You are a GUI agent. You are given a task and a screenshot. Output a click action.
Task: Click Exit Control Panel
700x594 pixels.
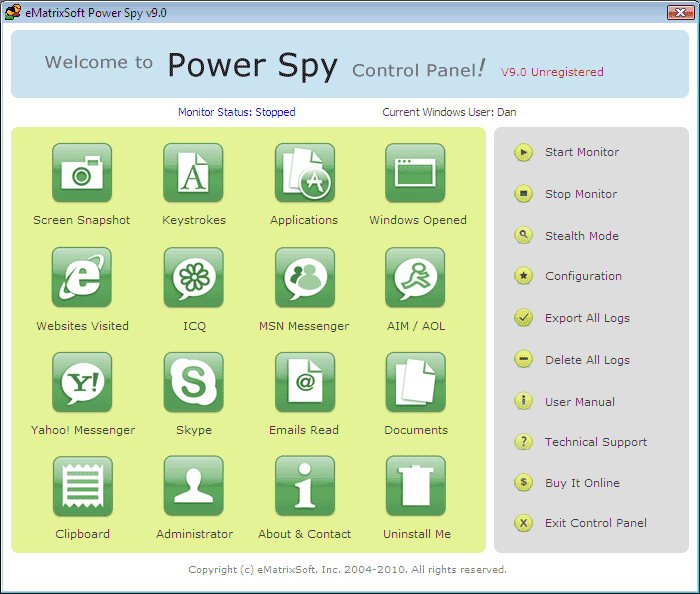point(595,523)
